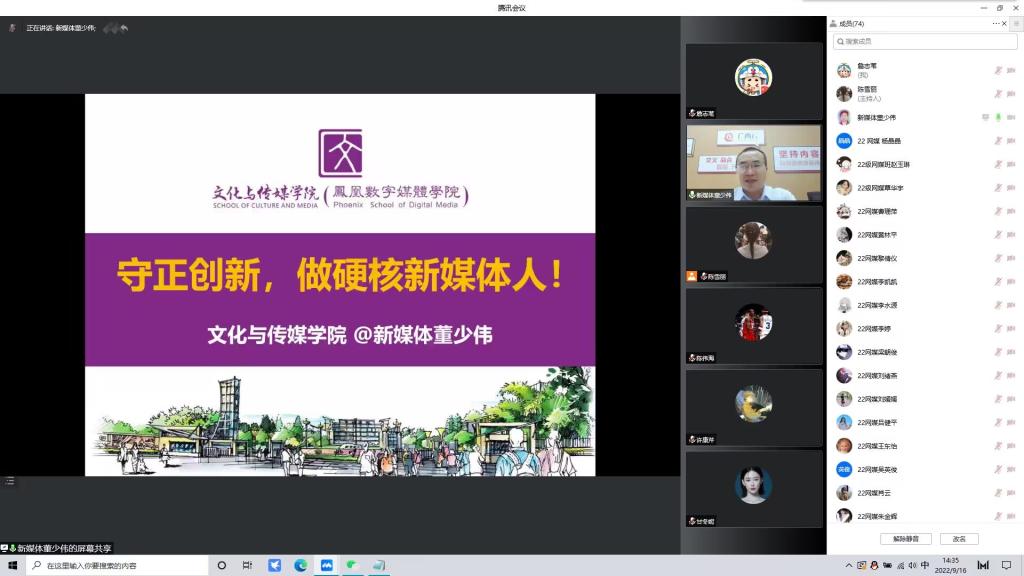Select the basketball-avatar participant tile

click(x=754, y=326)
